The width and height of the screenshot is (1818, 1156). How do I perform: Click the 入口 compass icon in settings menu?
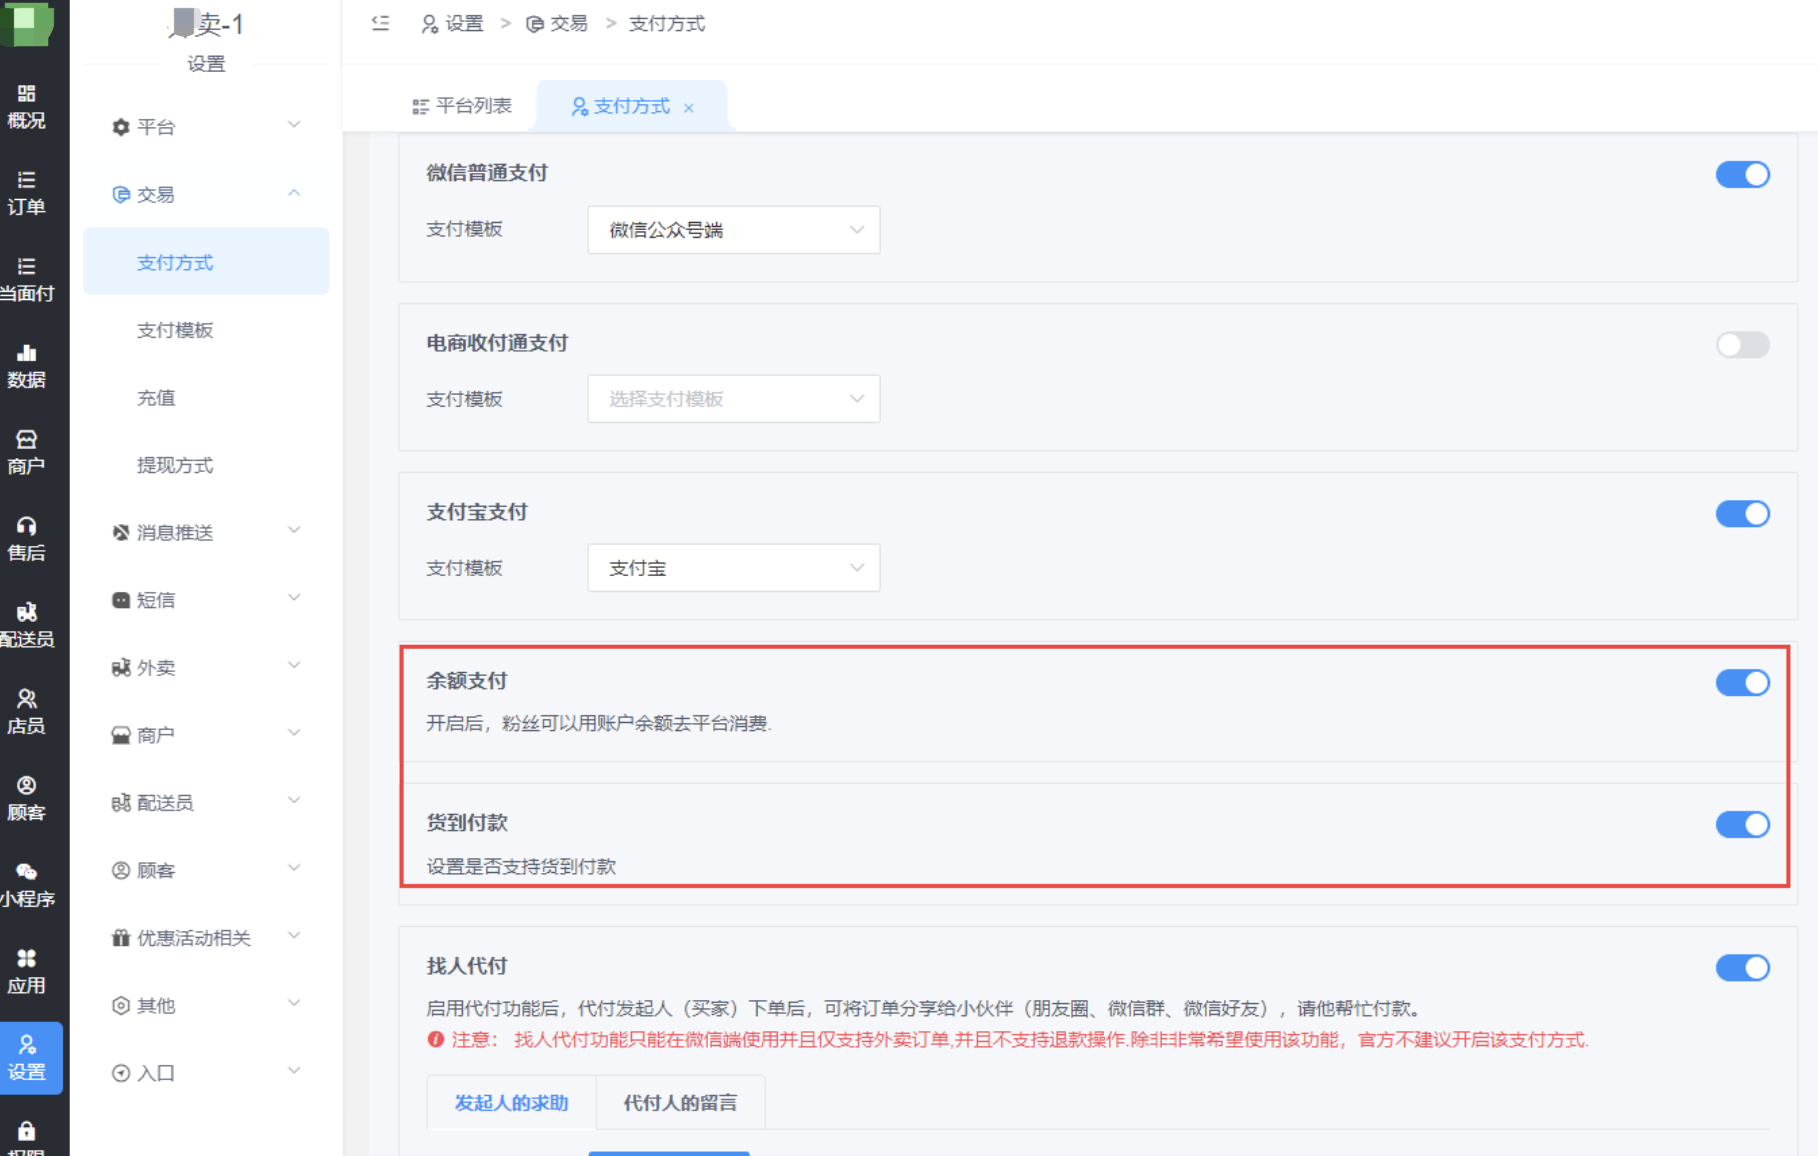pyautogui.click(x=121, y=1073)
